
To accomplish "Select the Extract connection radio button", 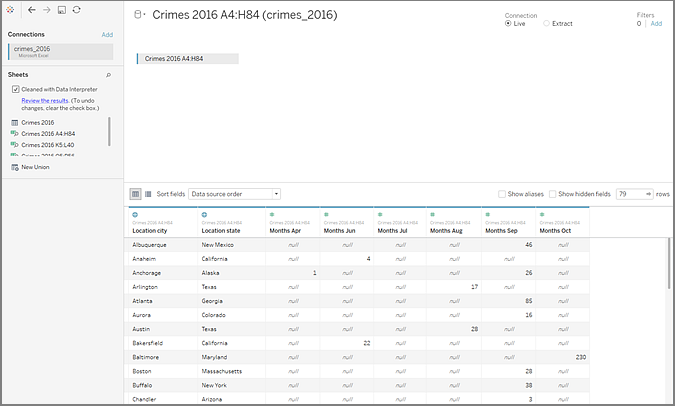I will coord(546,24).
